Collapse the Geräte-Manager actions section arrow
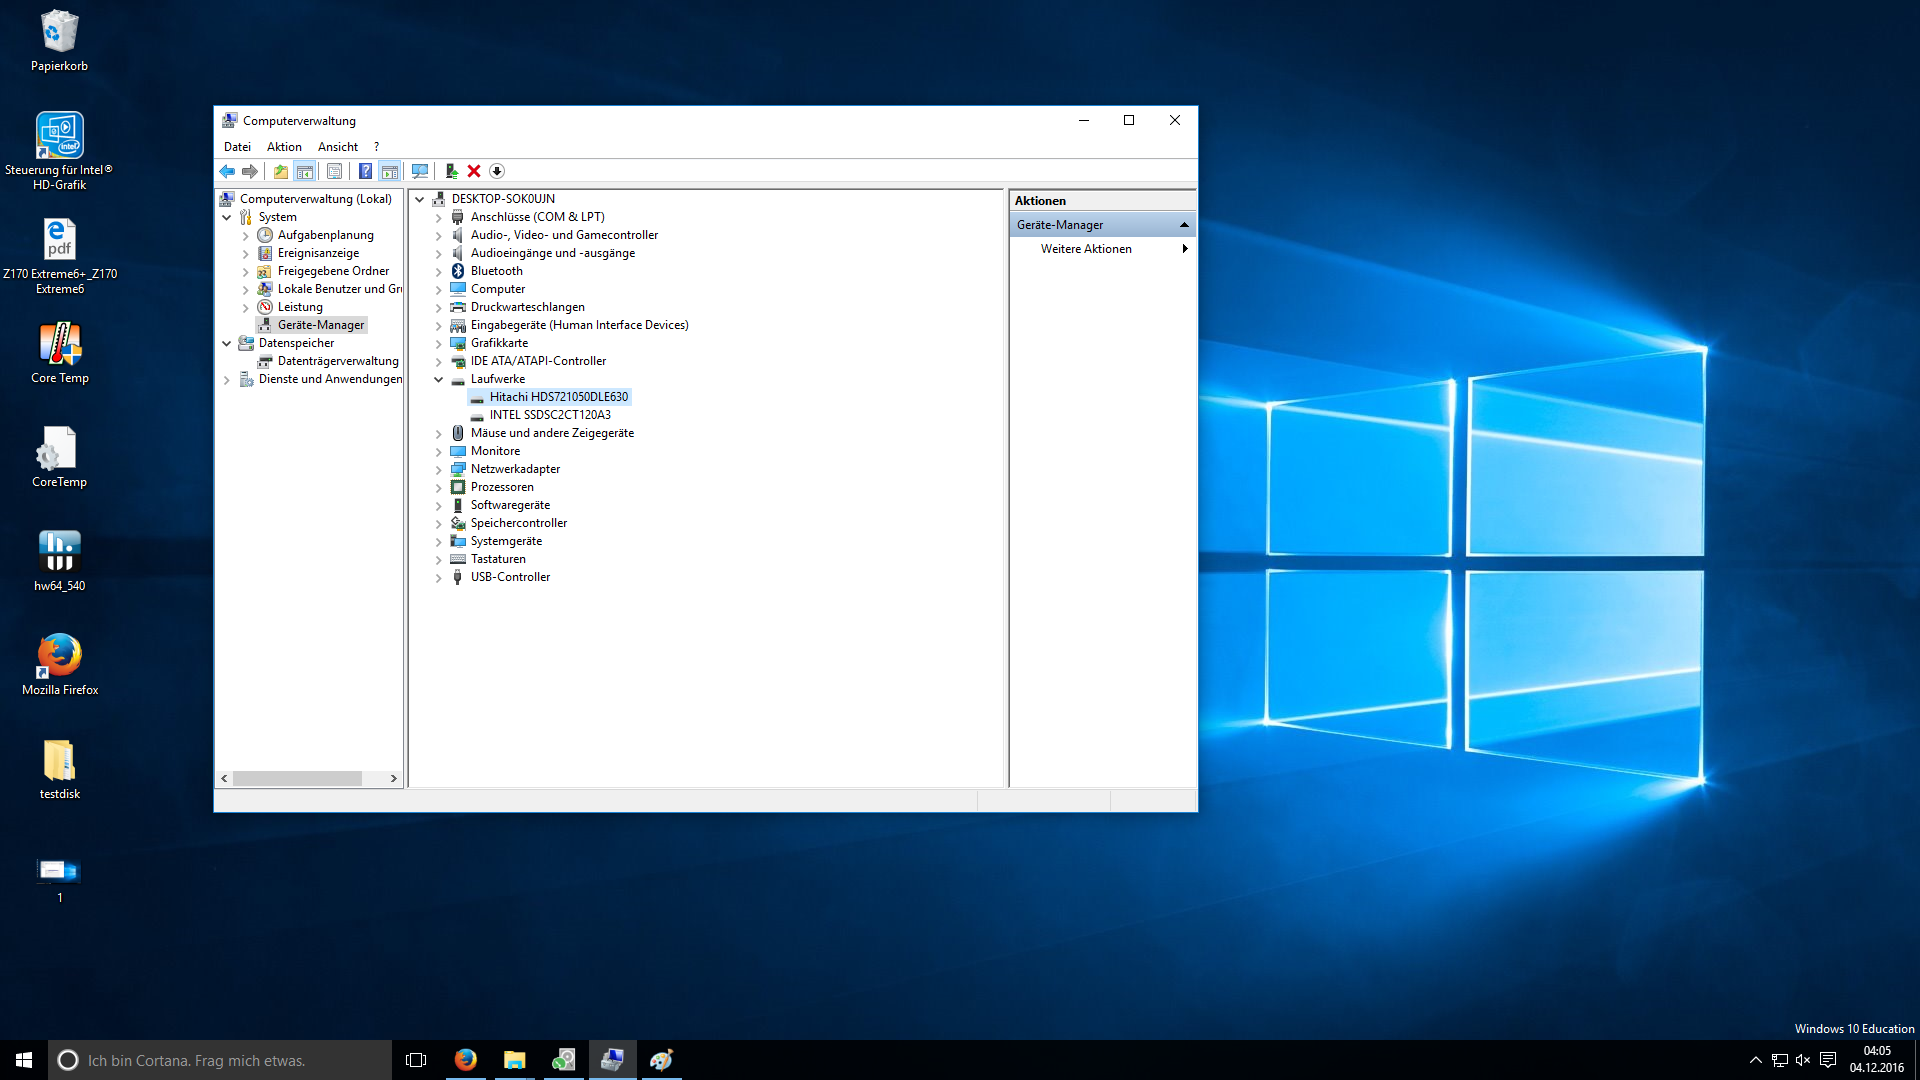The image size is (1920, 1080). 1184,225
